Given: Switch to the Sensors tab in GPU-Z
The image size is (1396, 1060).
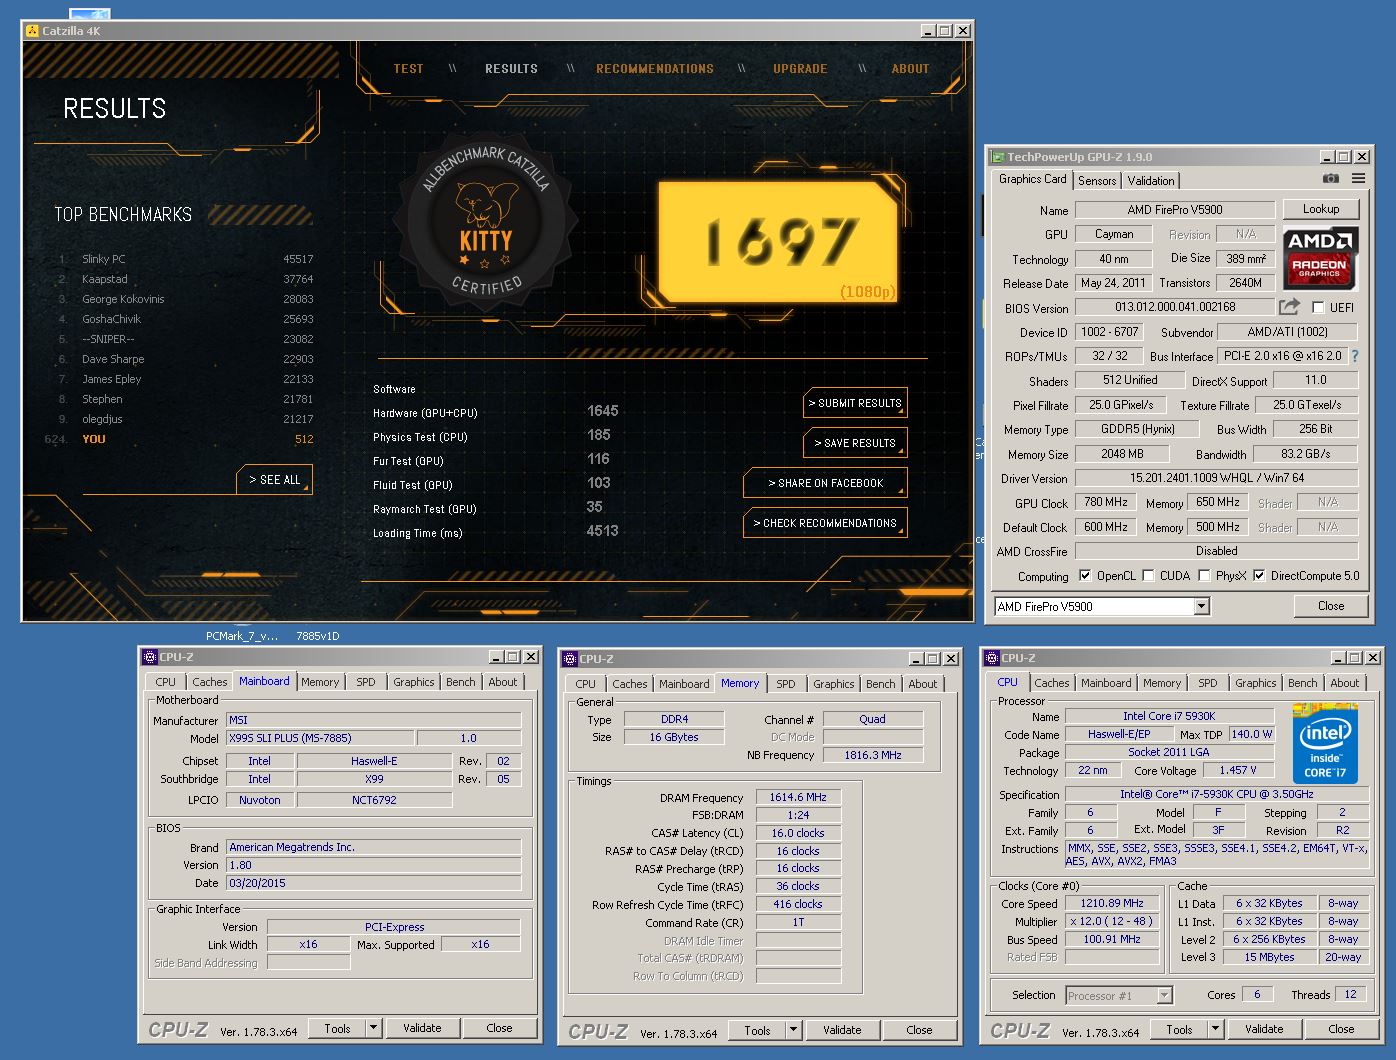Looking at the screenshot, I should click(x=1097, y=181).
